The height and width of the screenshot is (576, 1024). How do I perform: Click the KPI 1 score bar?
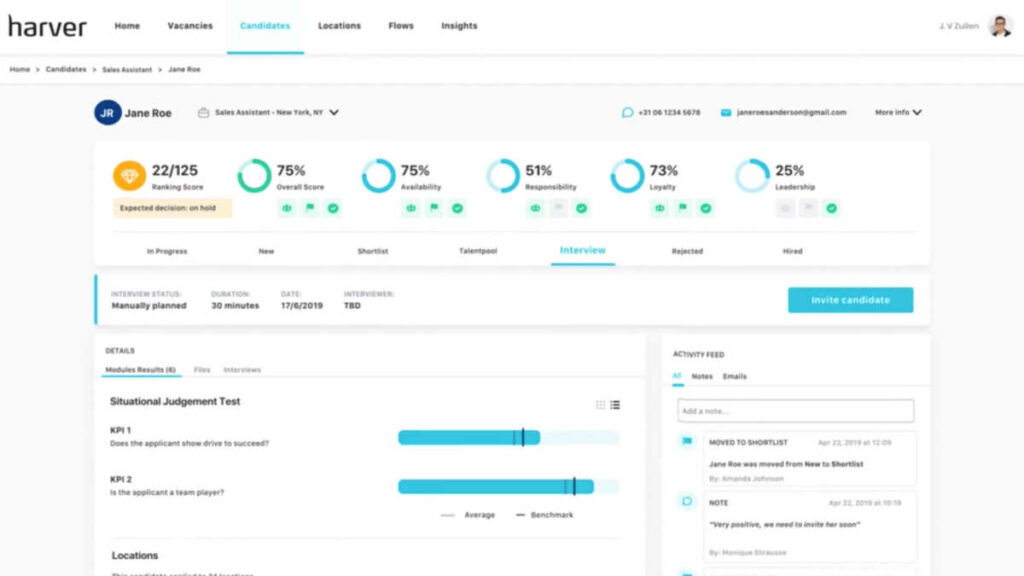(508, 437)
